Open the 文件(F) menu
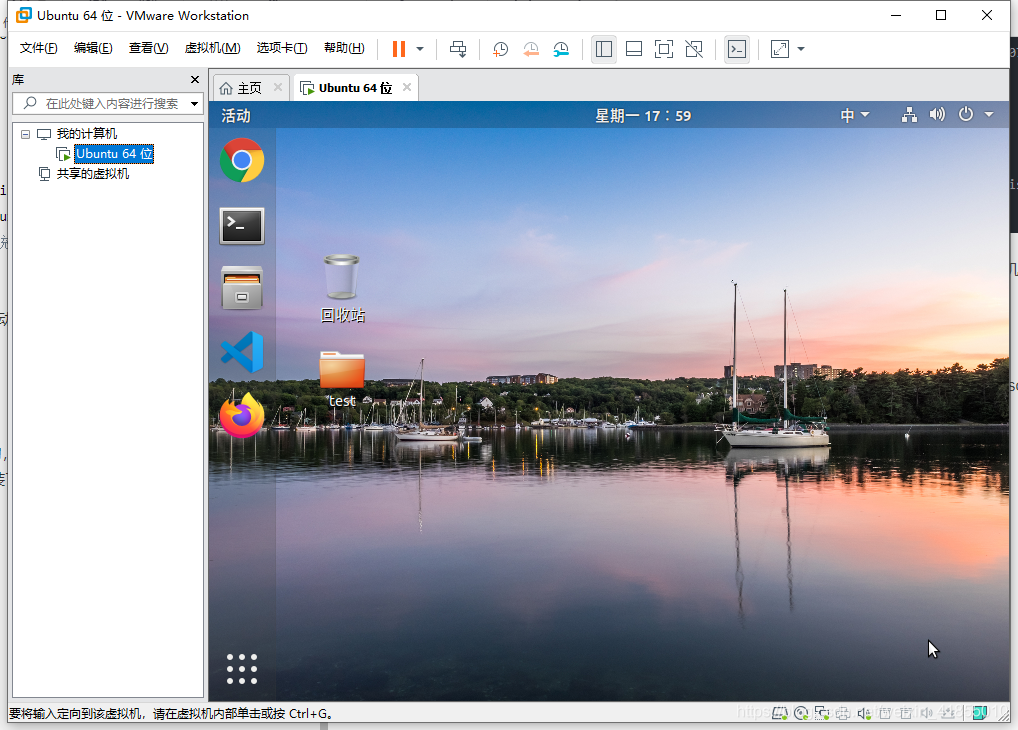The image size is (1018, 730). click(38, 48)
